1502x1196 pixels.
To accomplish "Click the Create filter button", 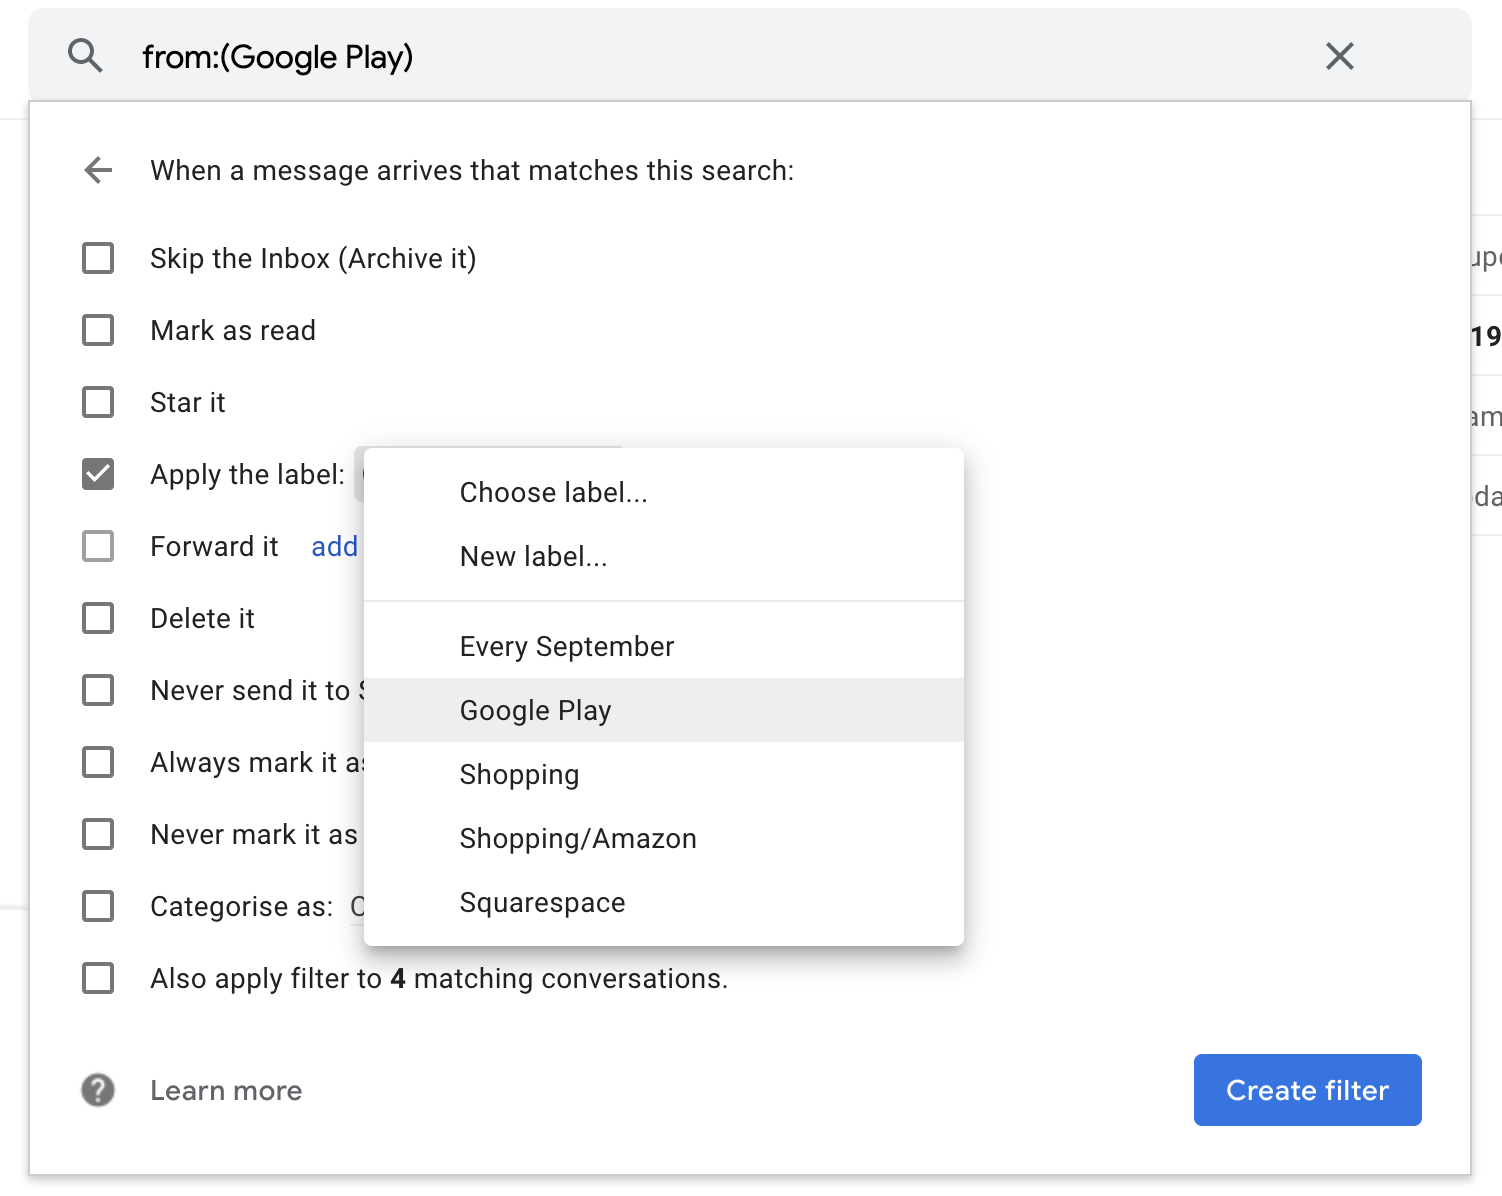I will click(x=1307, y=1090).
